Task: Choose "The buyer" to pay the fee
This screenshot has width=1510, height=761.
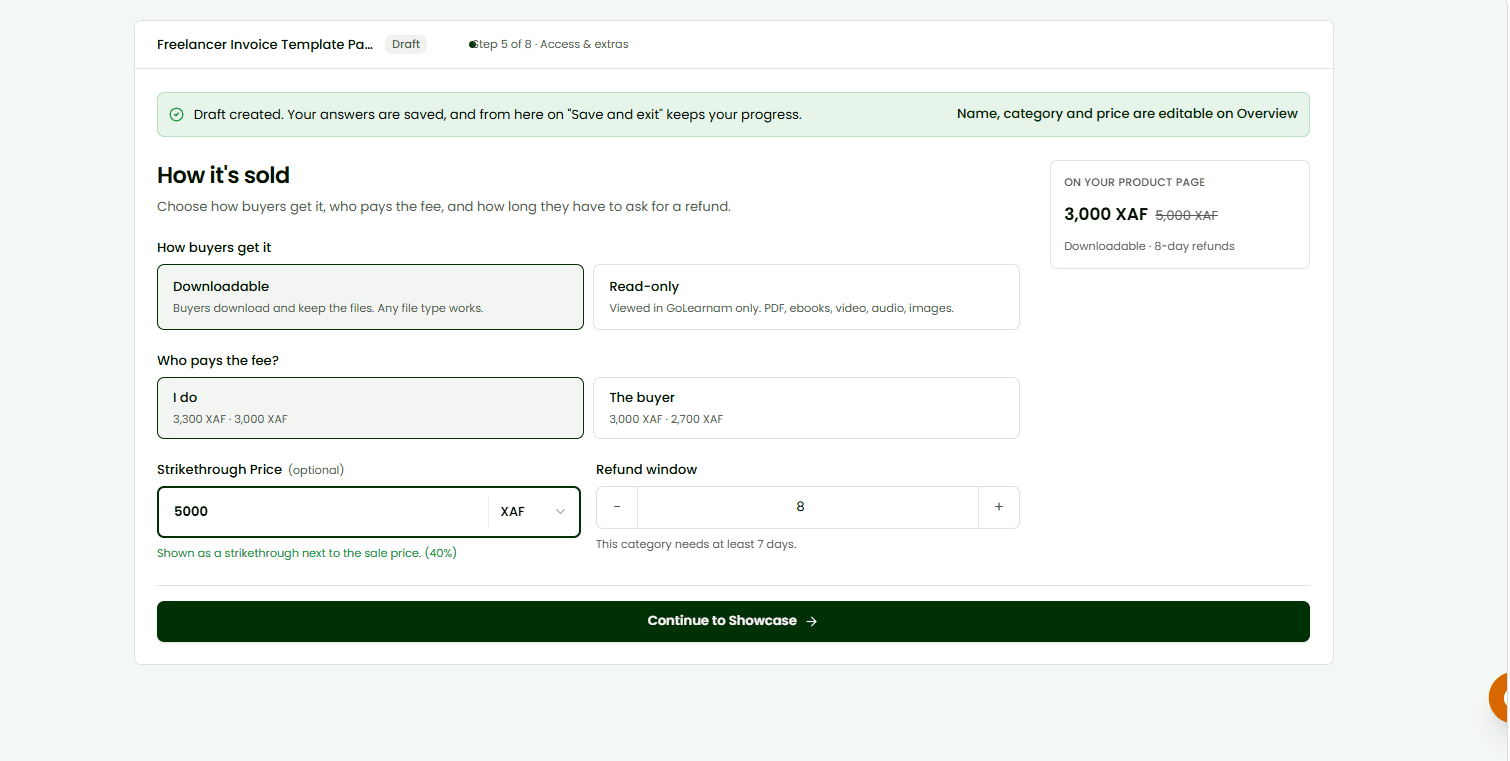Action: (x=806, y=408)
